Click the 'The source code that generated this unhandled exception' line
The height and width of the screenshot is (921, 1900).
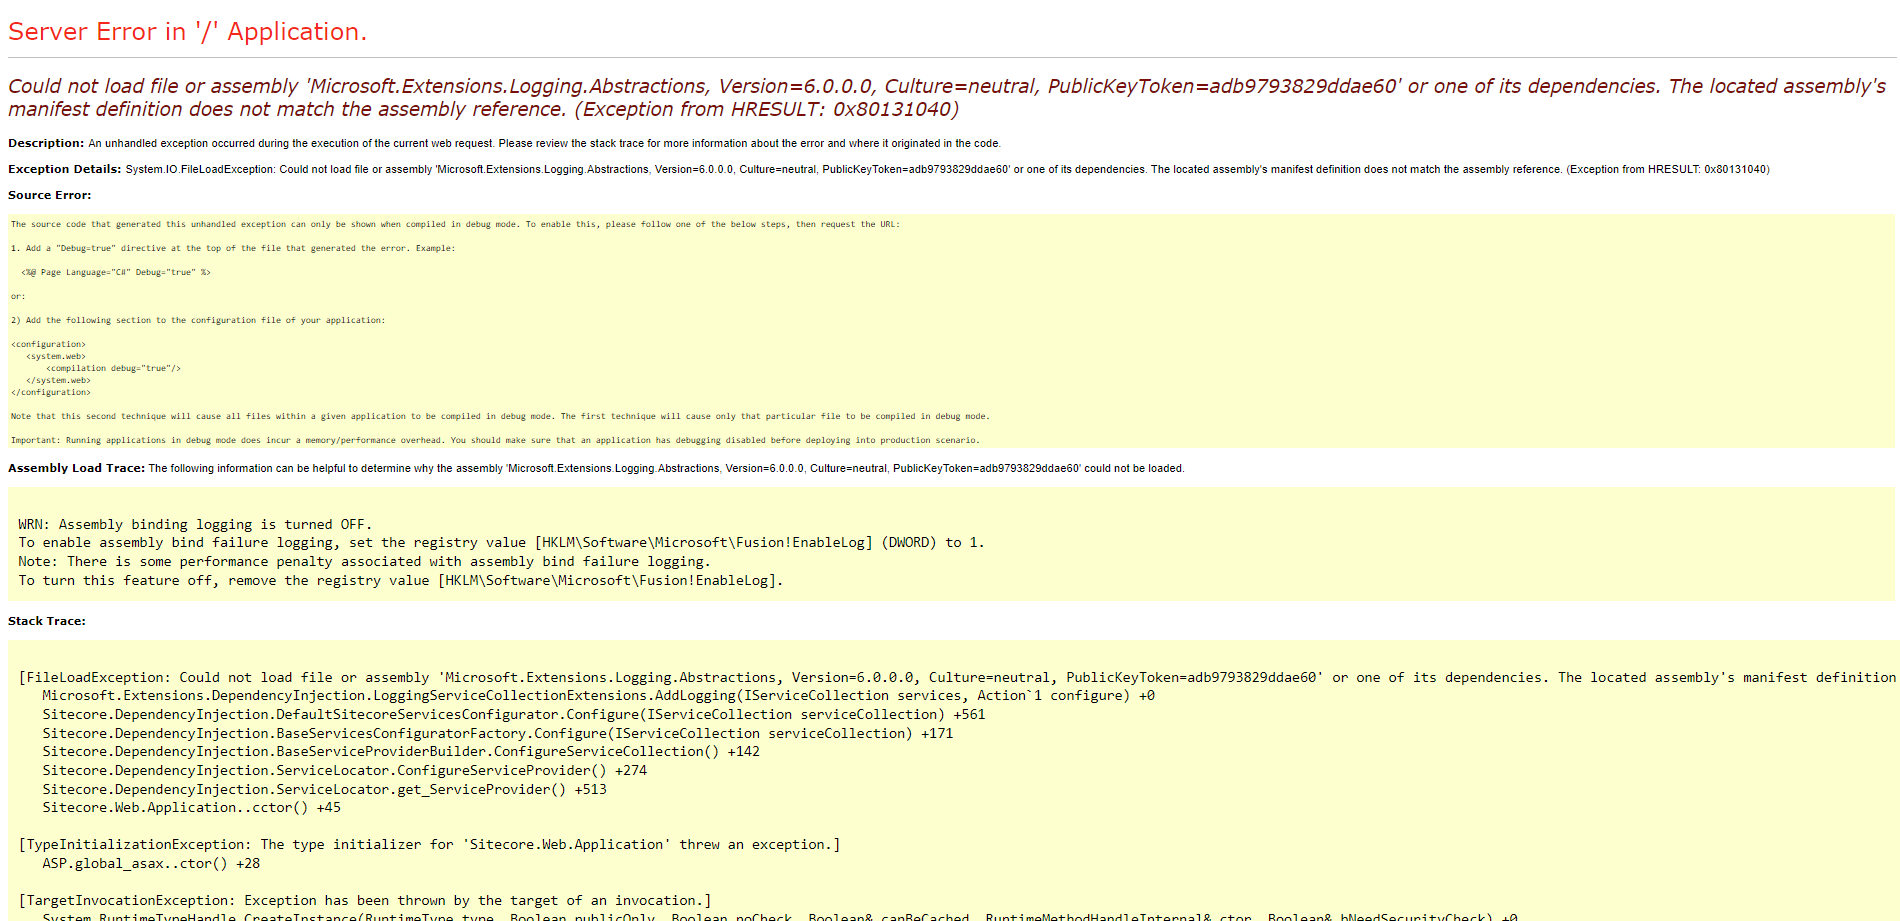[x=455, y=224]
